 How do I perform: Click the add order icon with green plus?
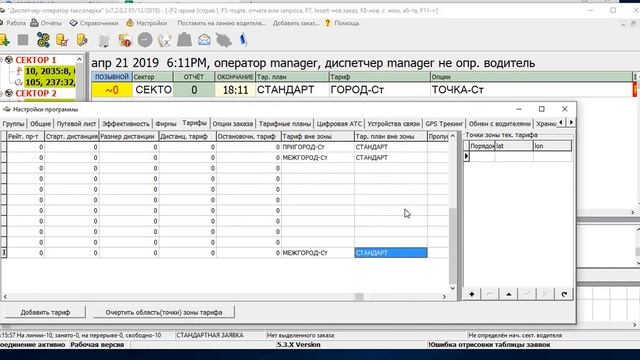4,40
